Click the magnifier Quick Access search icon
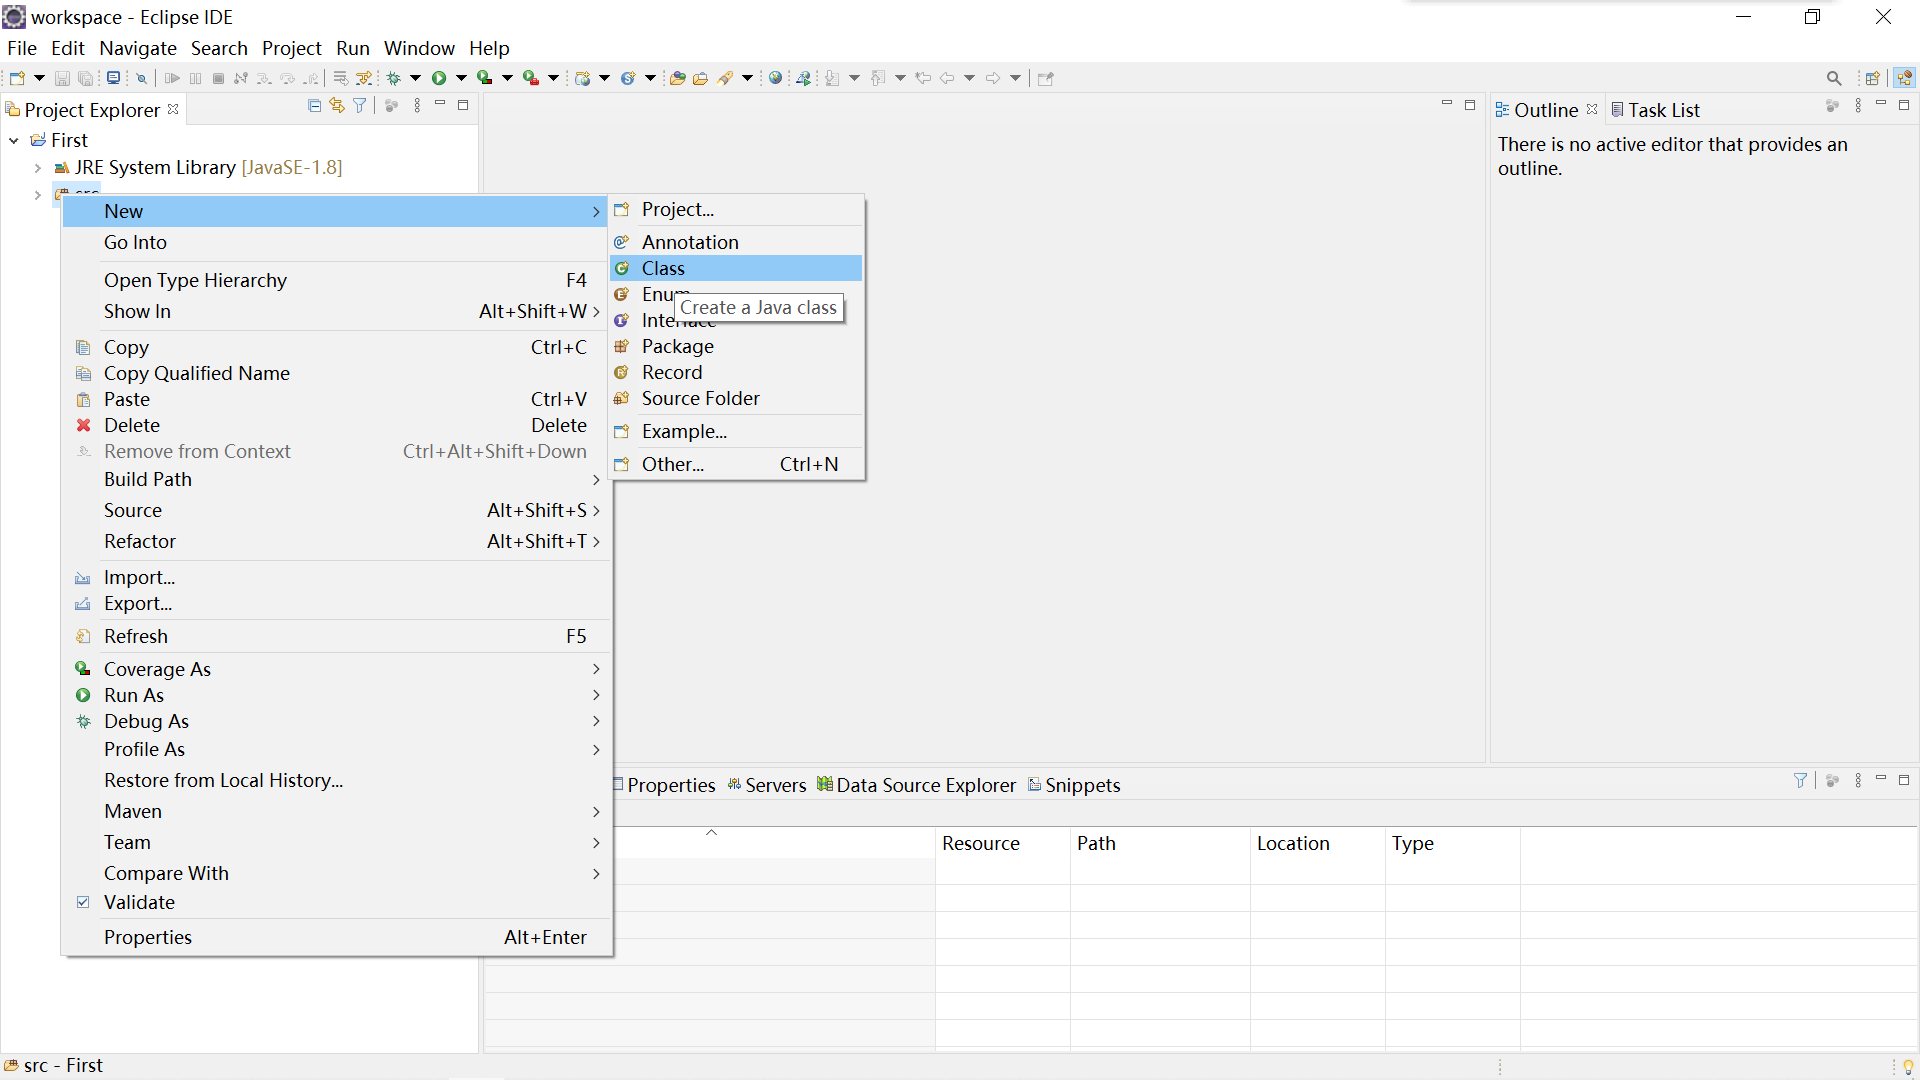 1834,78
